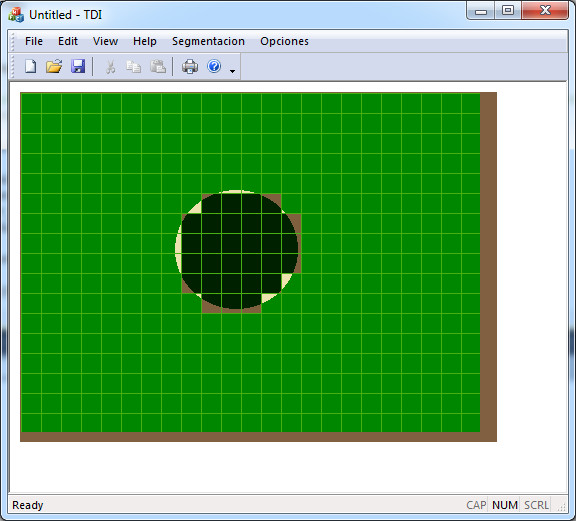576x521 pixels.
Task: Click the Copy toolbar icon
Action: click(134, 67)
